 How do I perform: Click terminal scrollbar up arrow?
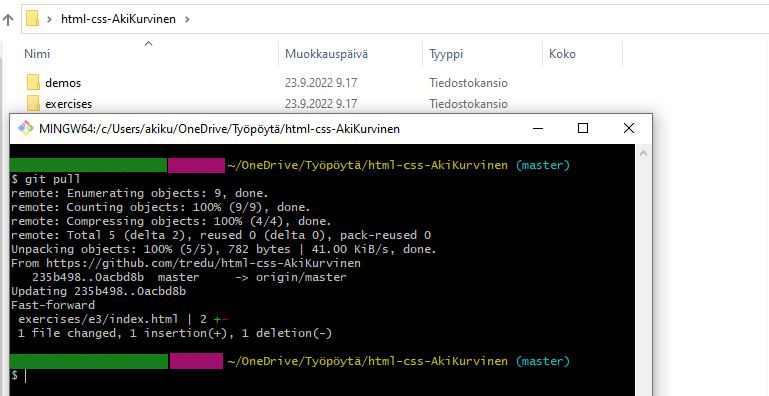[643, 154]
